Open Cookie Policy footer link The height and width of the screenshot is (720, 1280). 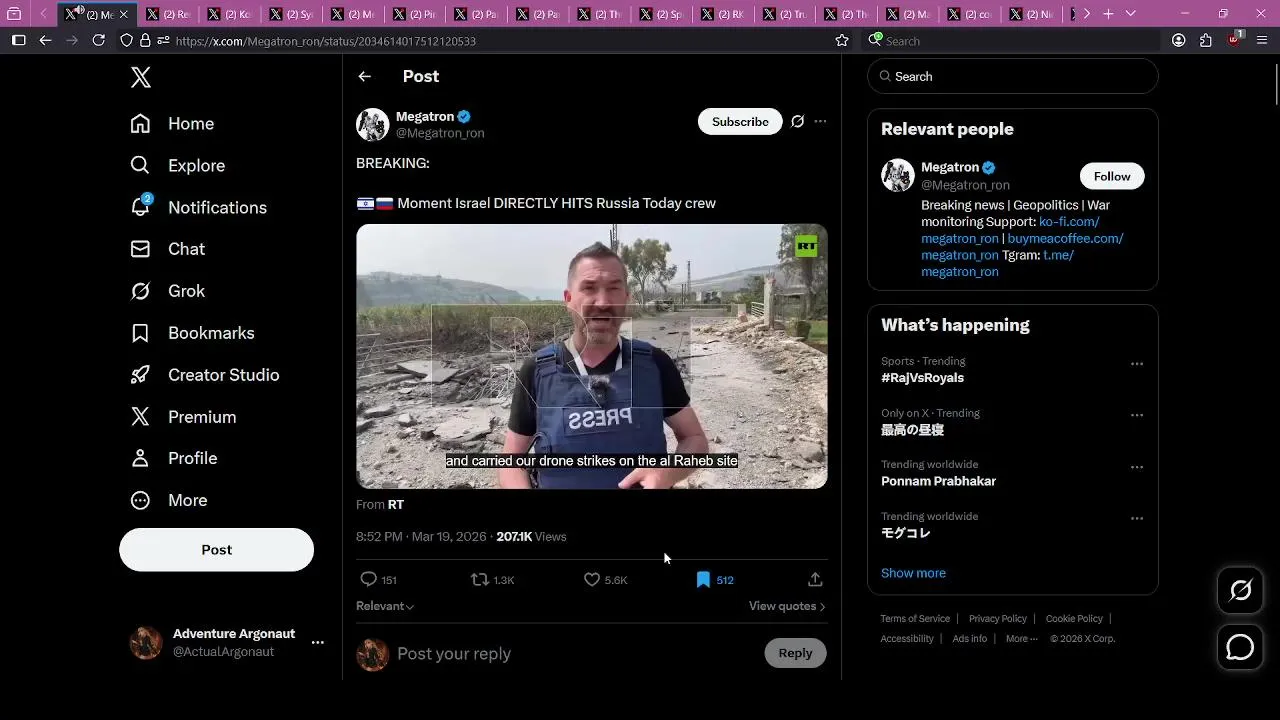coord(1074,619)
